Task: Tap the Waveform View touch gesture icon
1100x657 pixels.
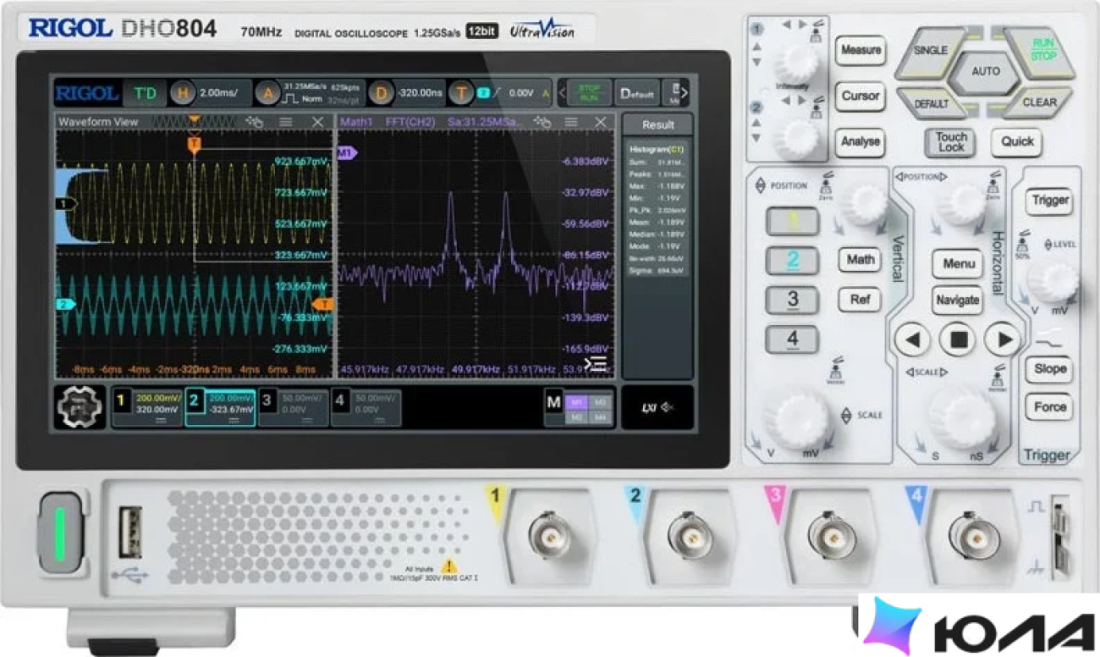Action: coord(255,122)
